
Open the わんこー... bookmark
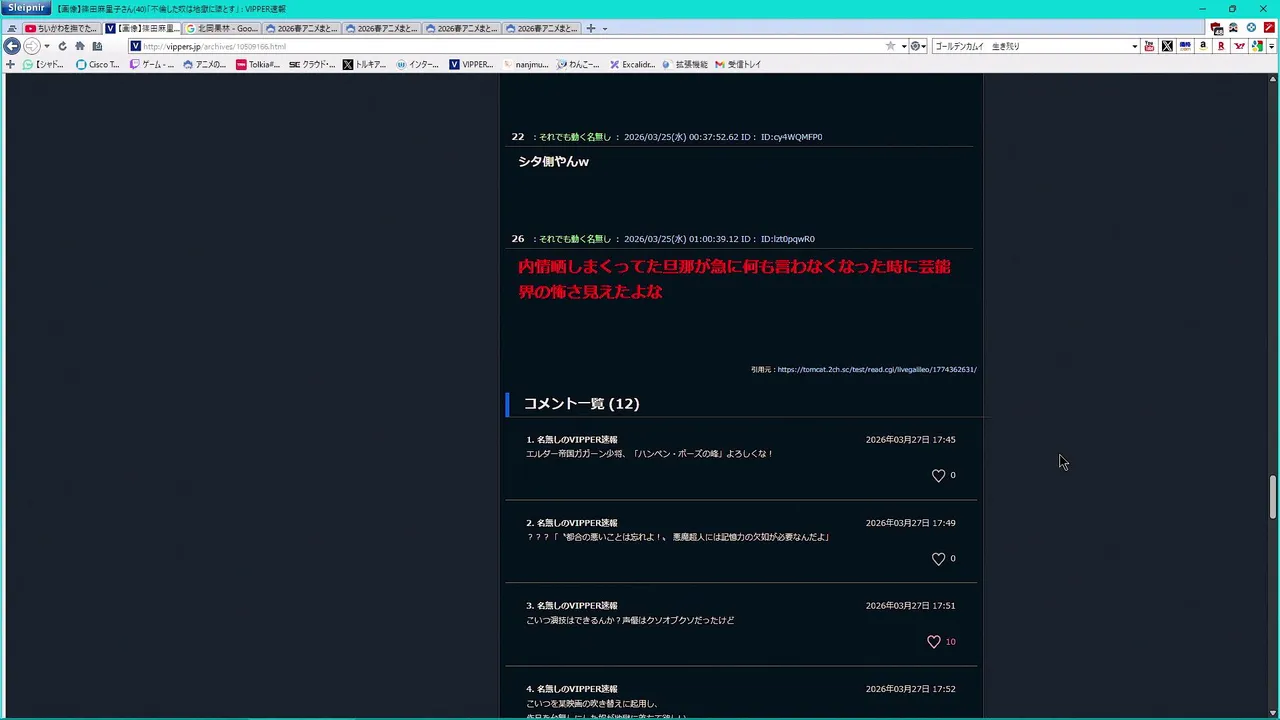click(x=578, y=64)
